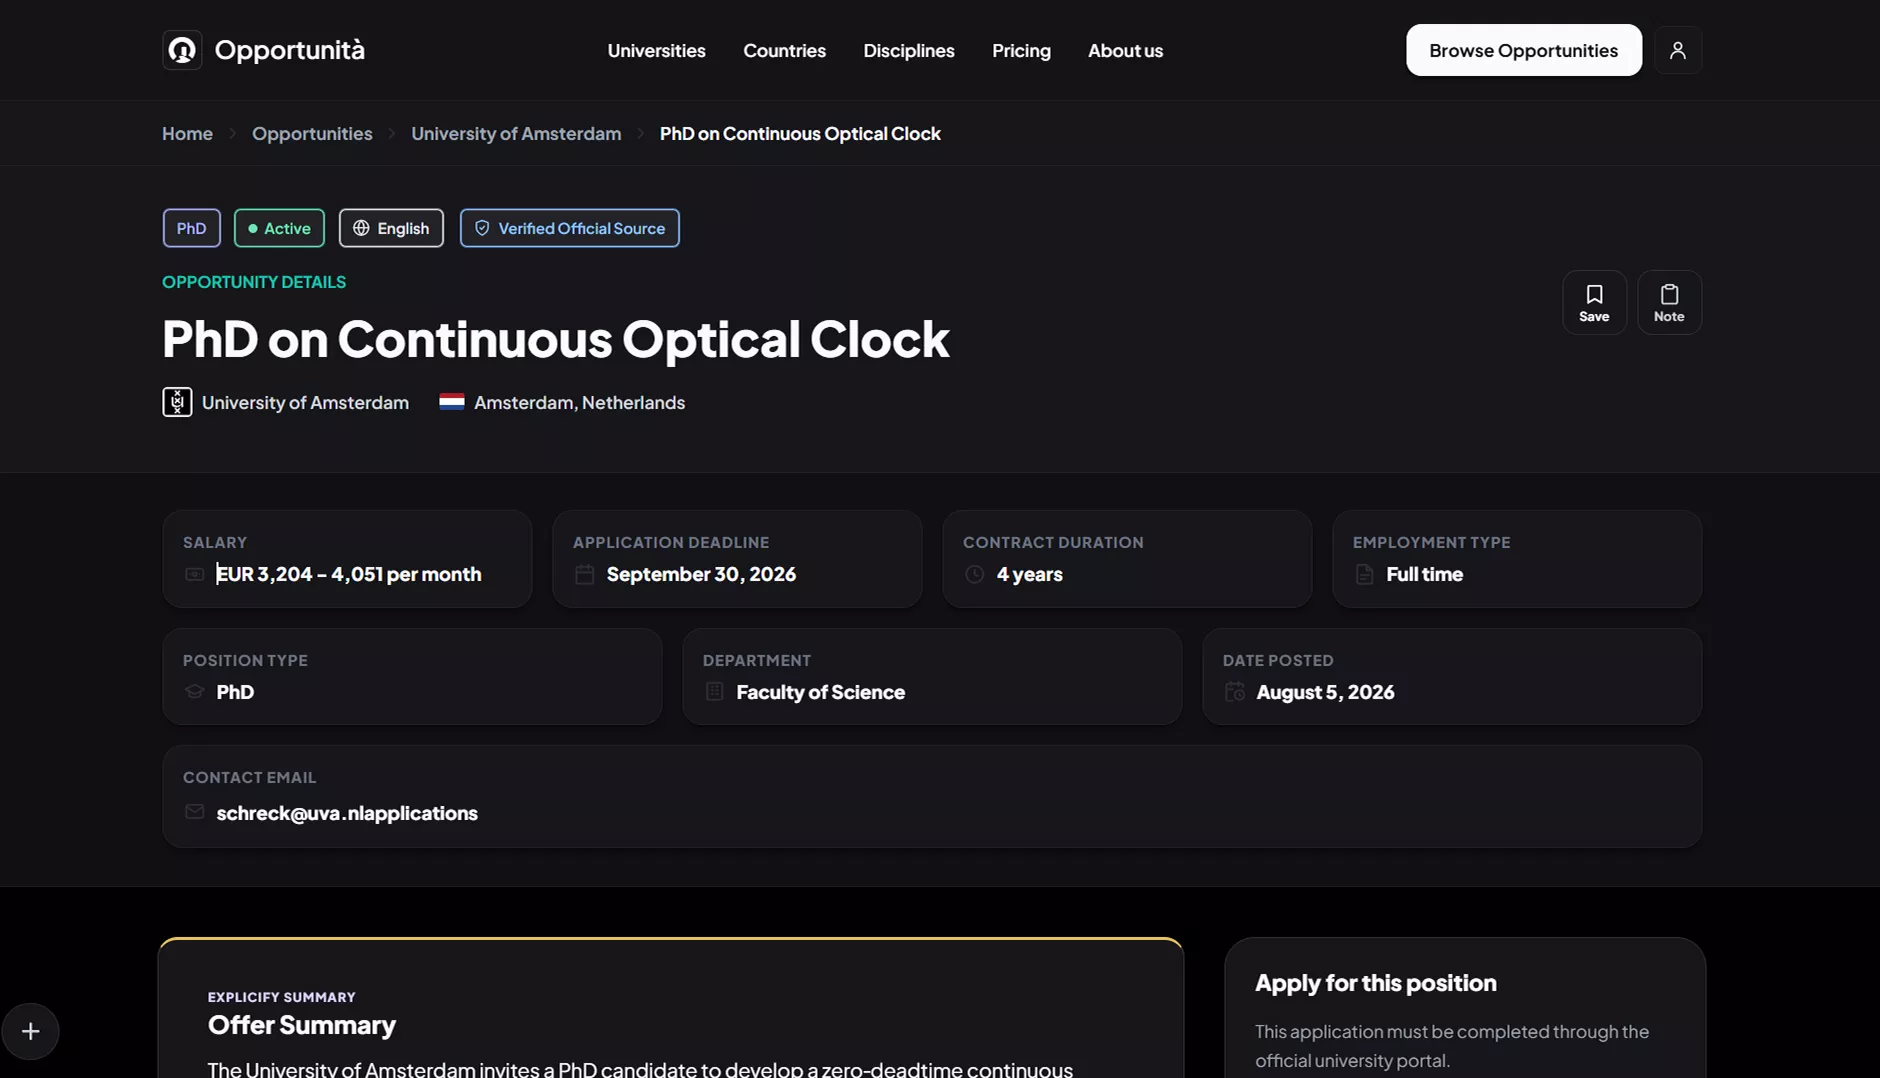Viewport: 1880px width, 1078px height.
Task: Click the application deadline calendar icon
Action: click(585, 574)
